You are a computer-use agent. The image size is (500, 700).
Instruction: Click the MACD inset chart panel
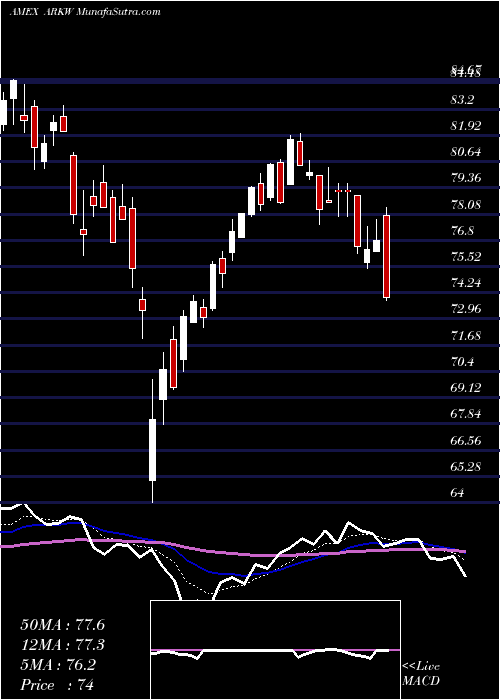[x=275, y=650]
